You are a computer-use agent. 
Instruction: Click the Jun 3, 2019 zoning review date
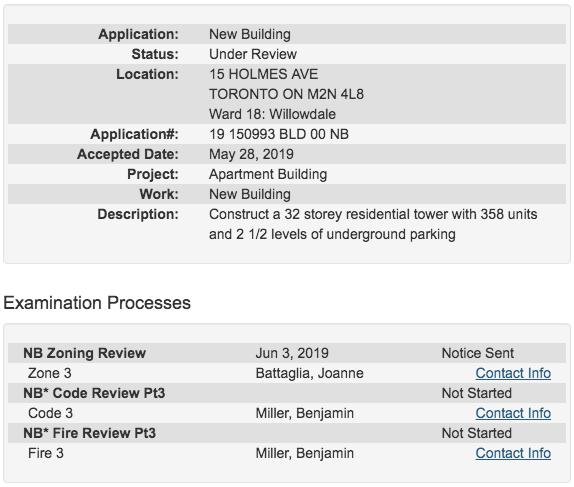tap(292, 353)
